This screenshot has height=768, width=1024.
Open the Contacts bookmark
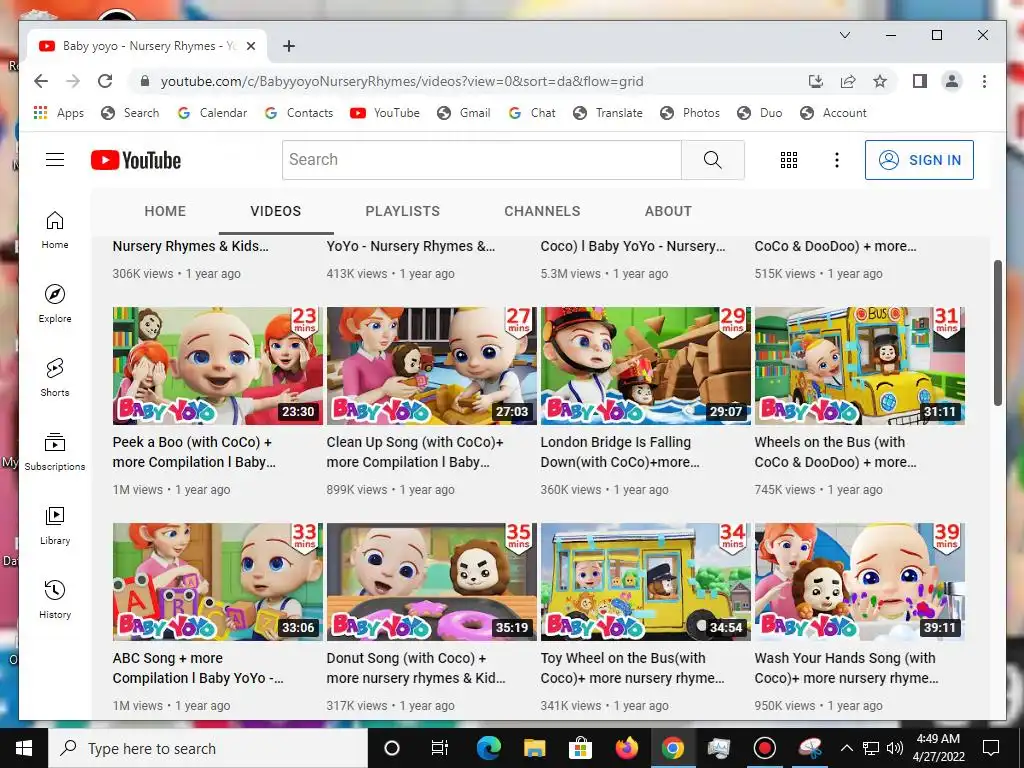[298, 113]
